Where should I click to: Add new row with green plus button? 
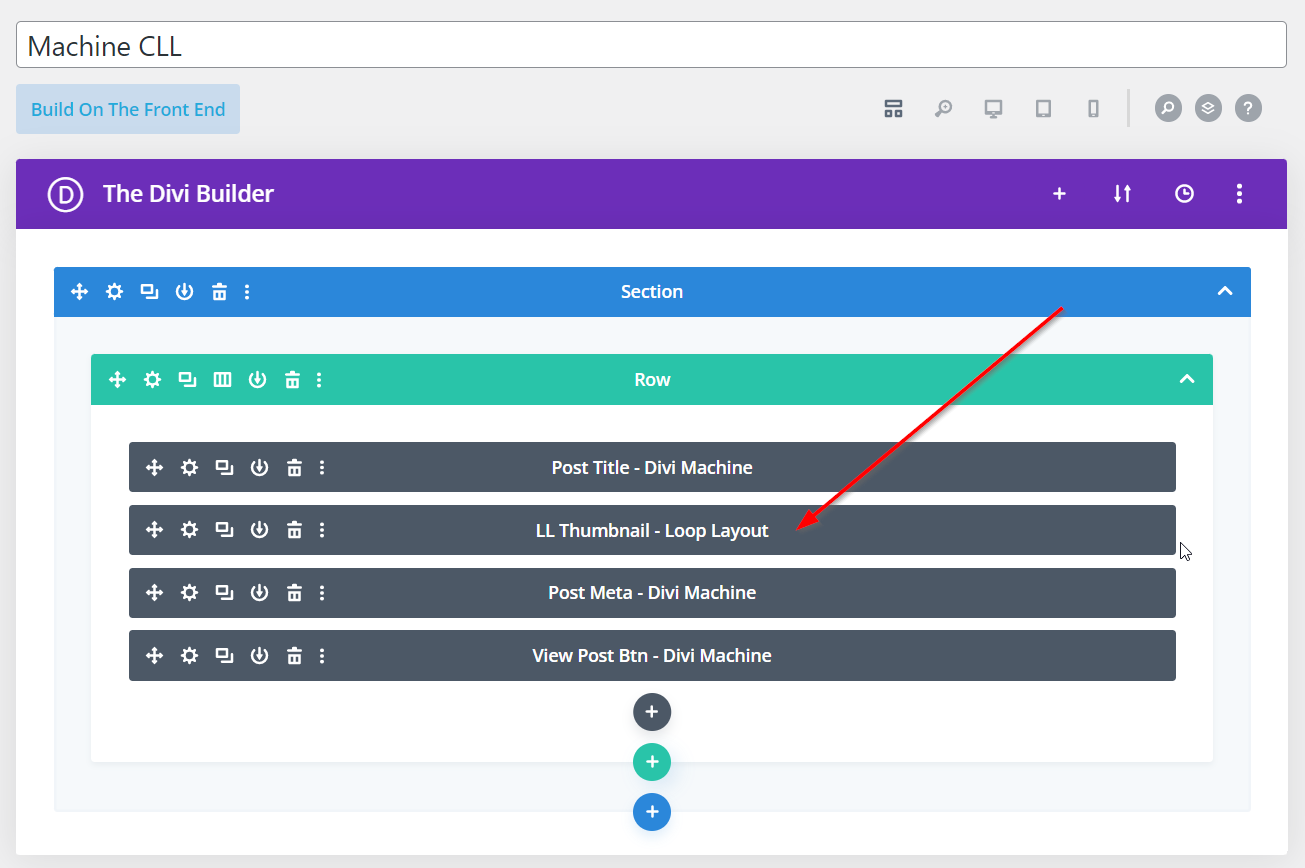[x=652, y=762]
